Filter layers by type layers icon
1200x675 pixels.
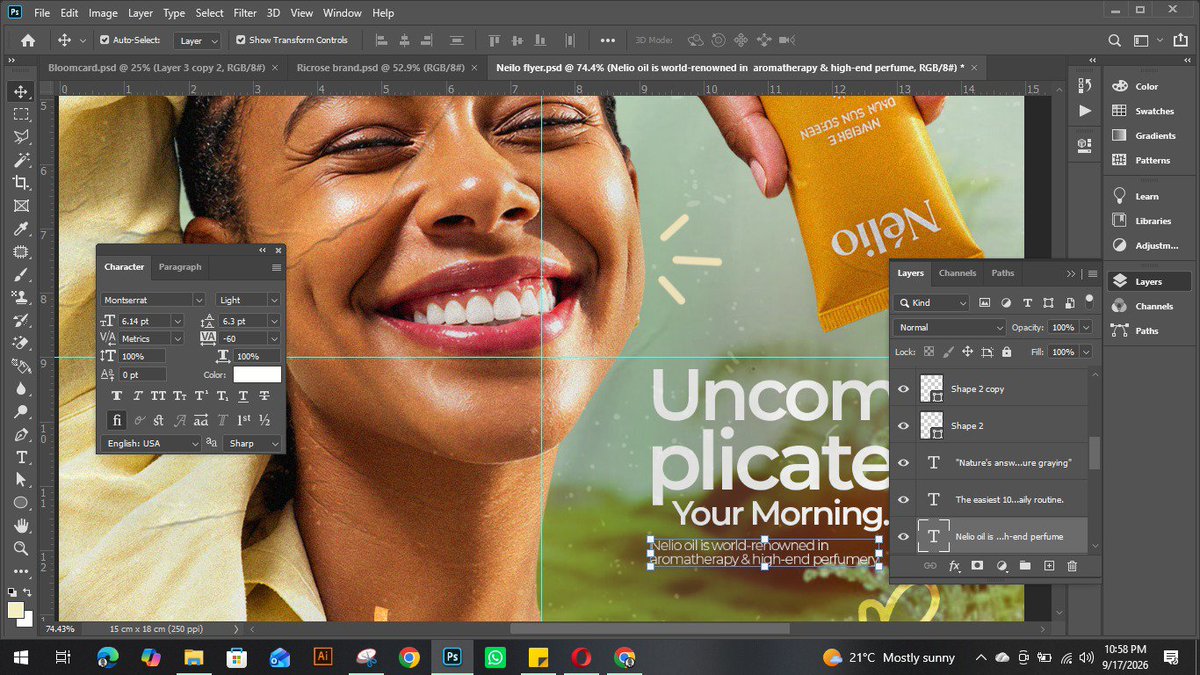[1027, 302]
